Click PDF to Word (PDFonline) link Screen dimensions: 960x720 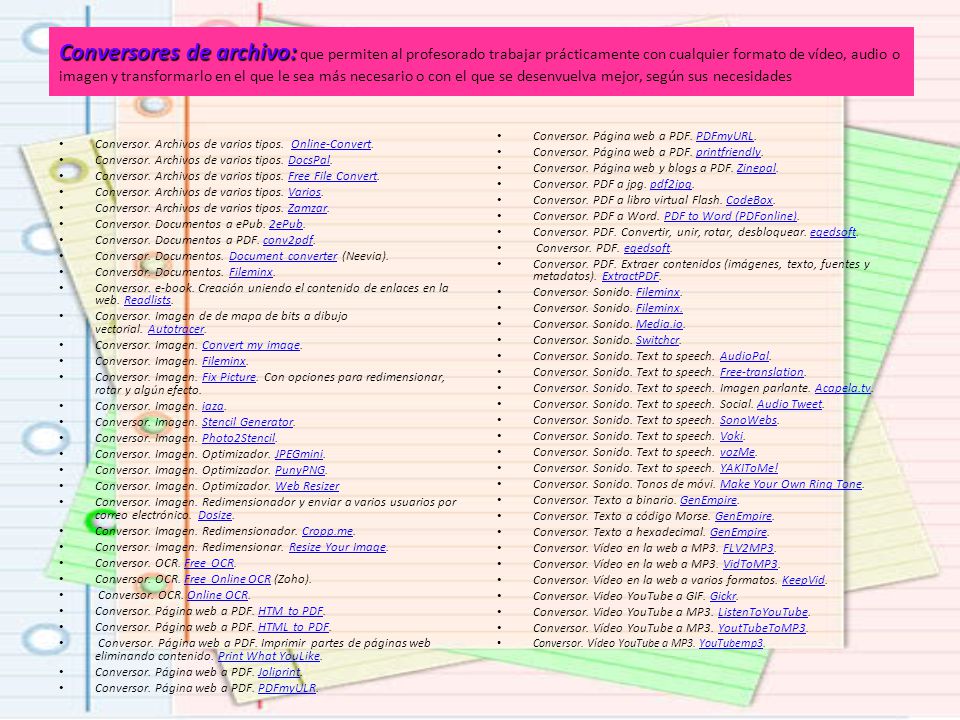[730, 216]
